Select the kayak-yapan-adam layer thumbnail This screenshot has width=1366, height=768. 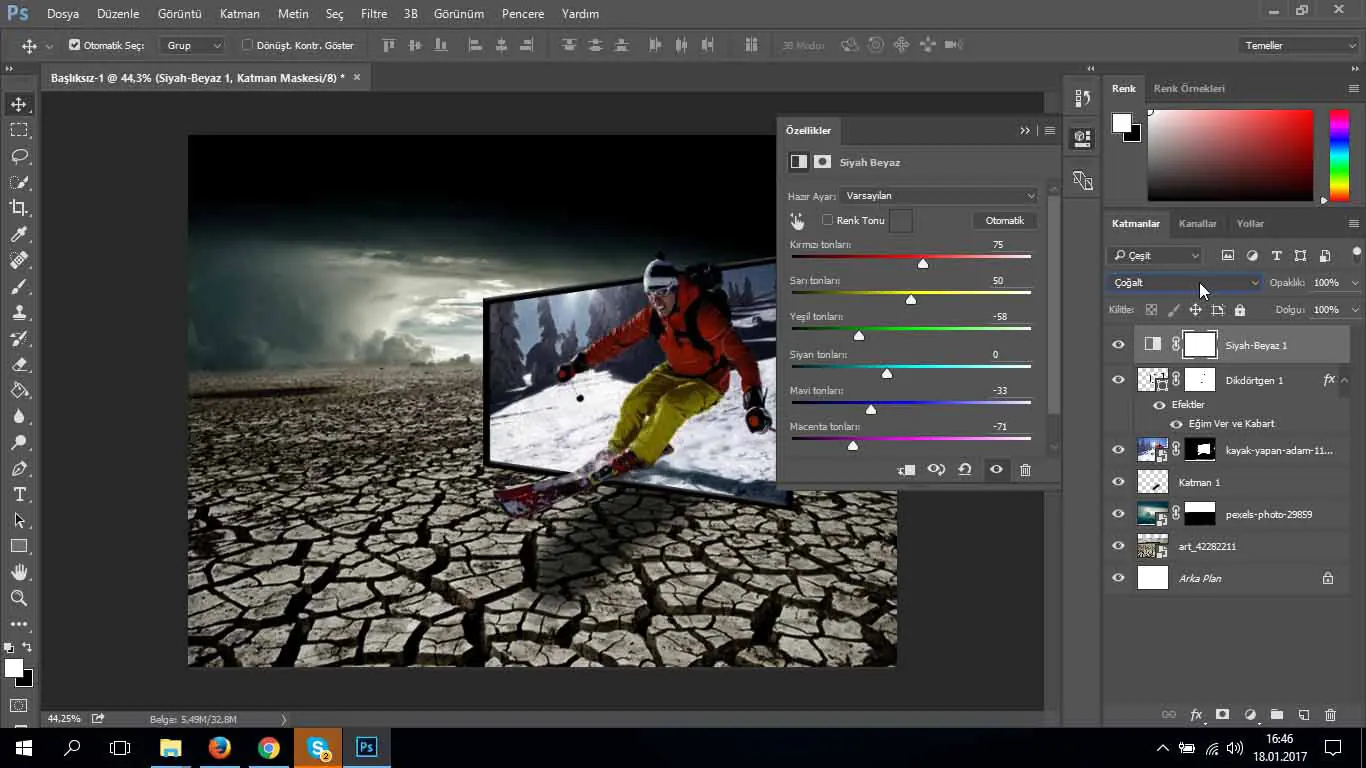pos(1153,450)
